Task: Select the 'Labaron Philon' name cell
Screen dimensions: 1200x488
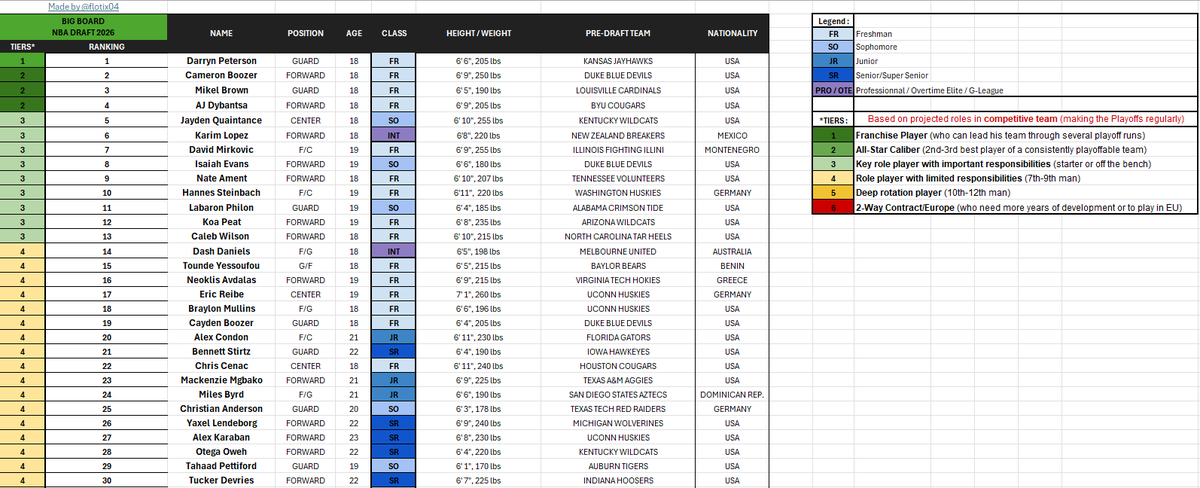Action: coord(222,207)
